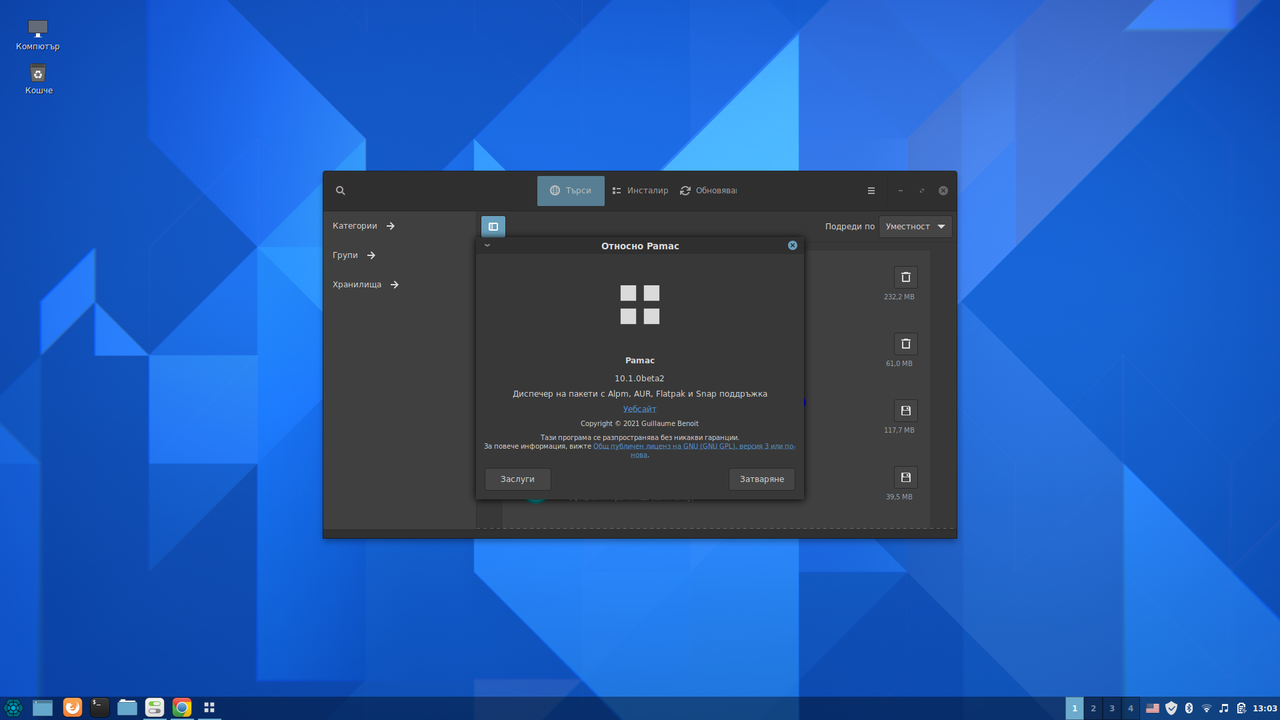
Task: Close the About Pamac dialog with its X
Action: coord(793,245)
